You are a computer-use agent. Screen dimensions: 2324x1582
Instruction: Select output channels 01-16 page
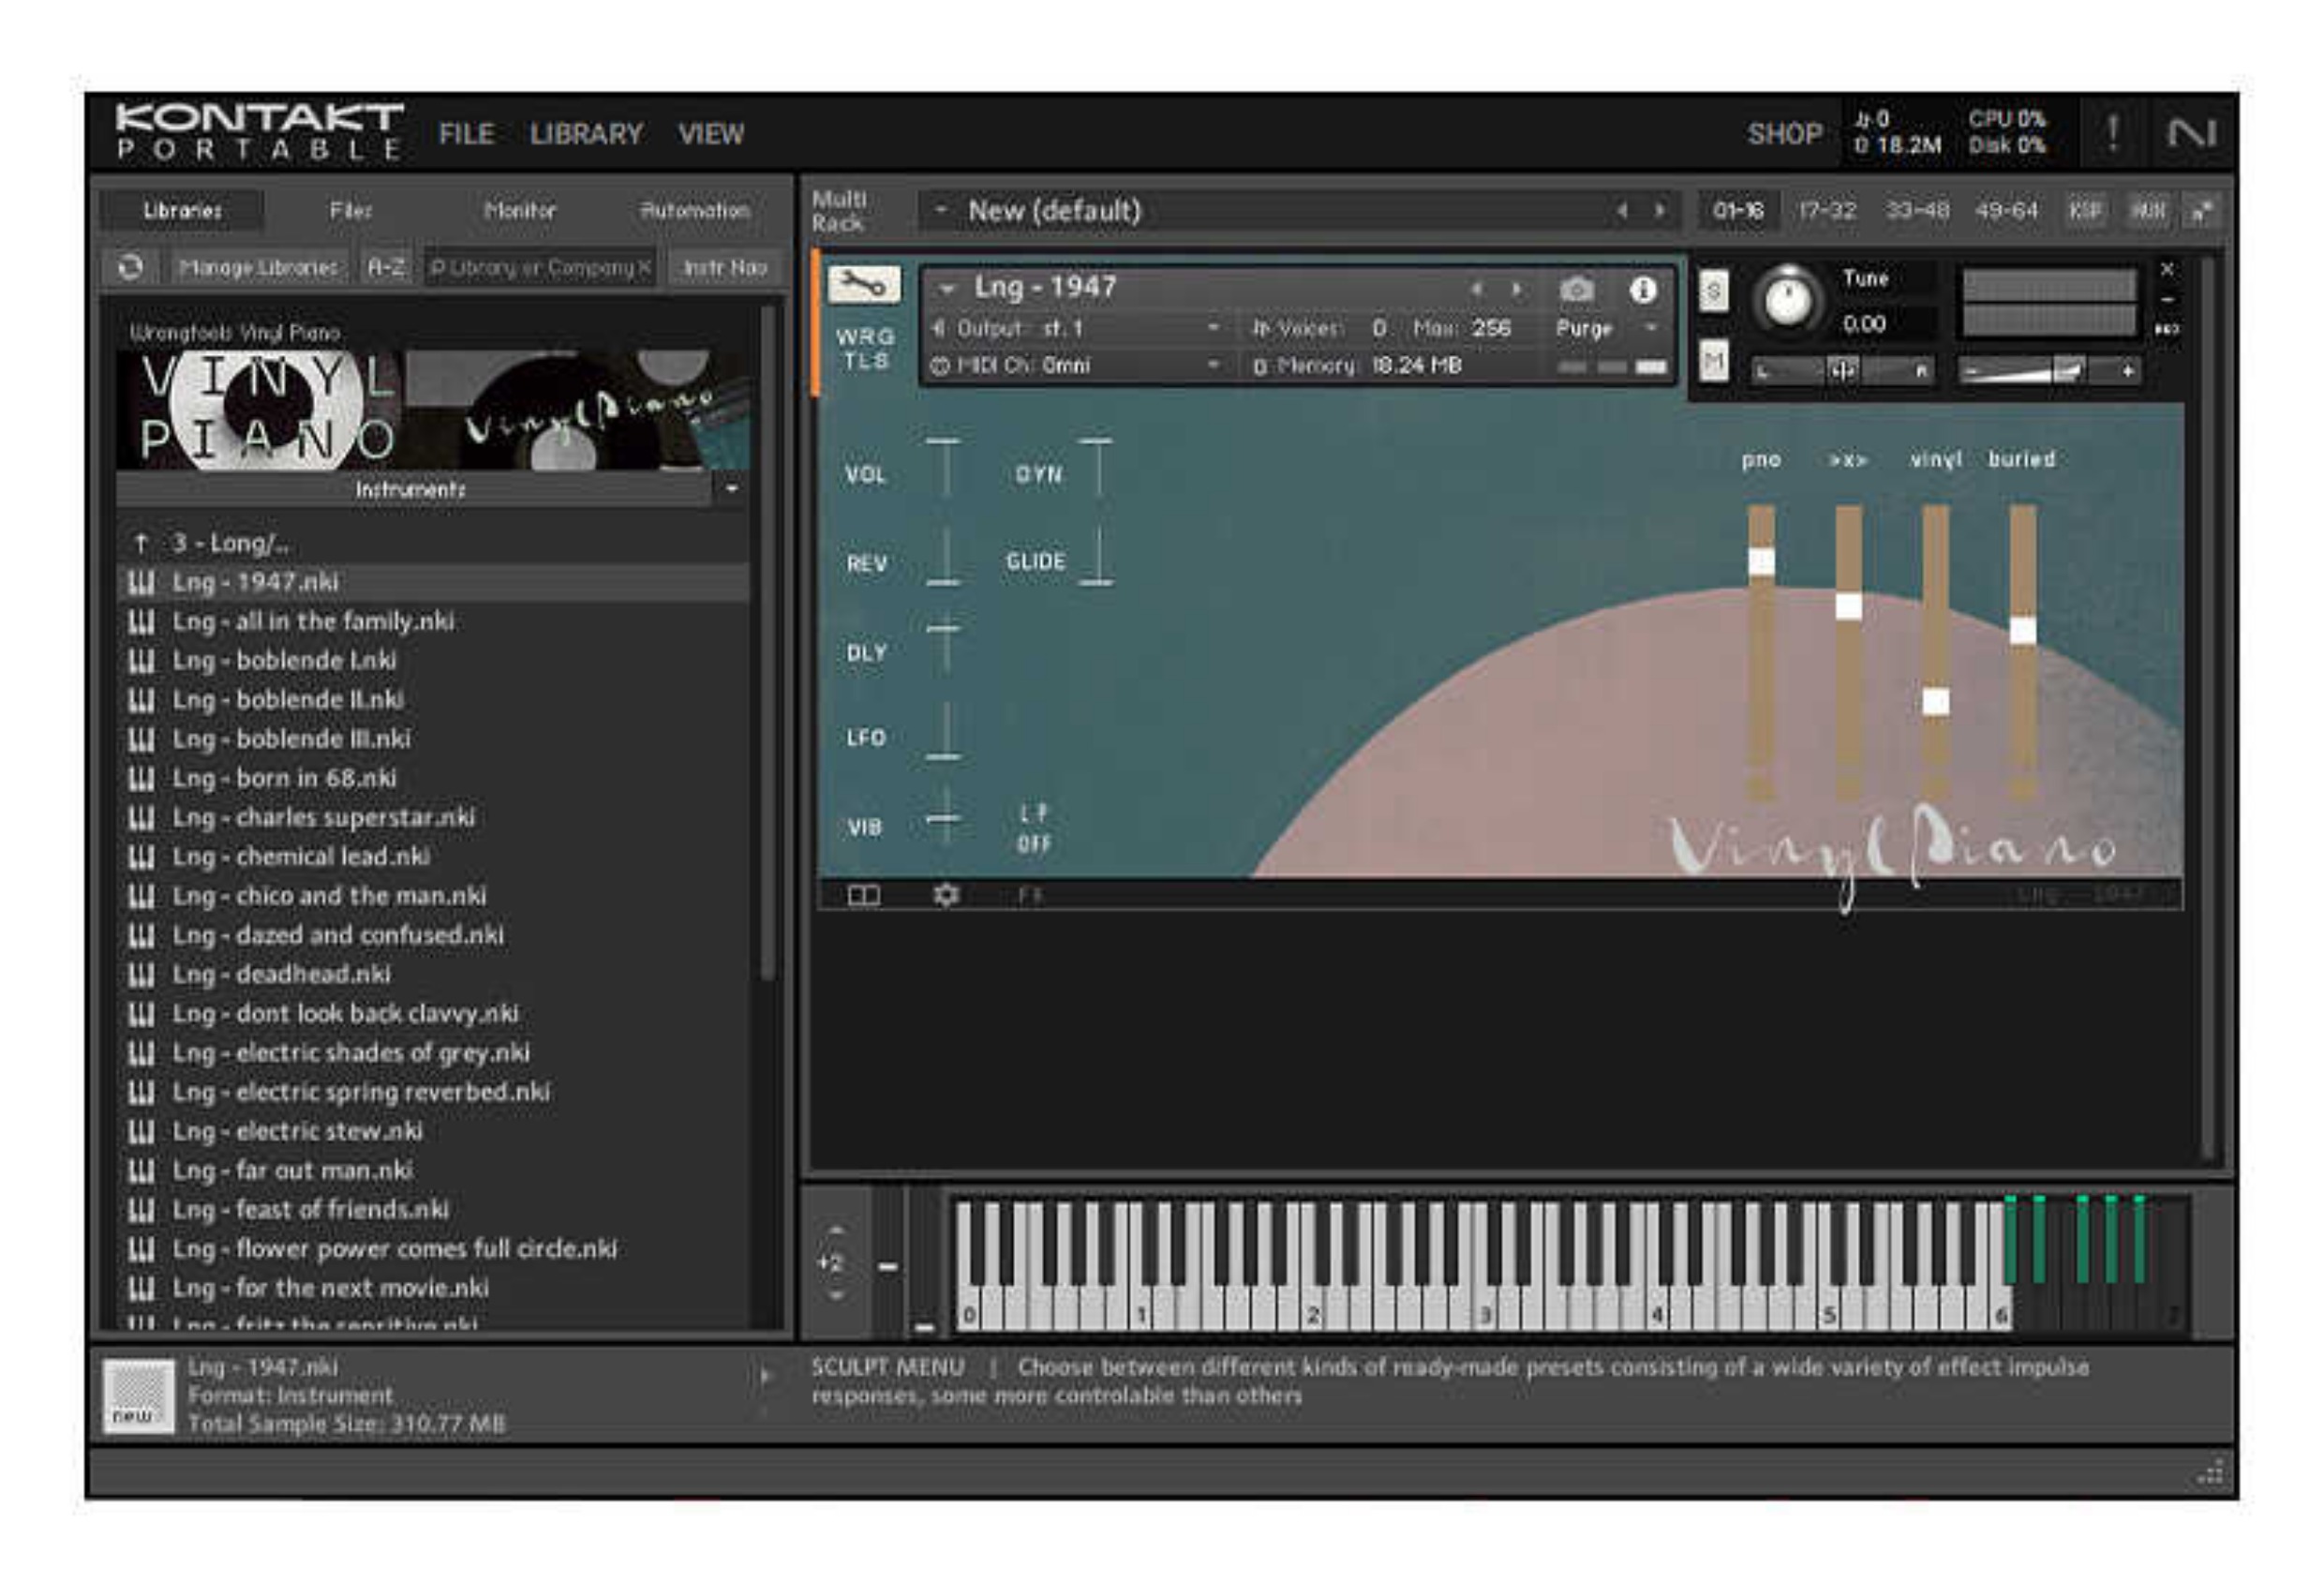click(x=1738, y=211)
